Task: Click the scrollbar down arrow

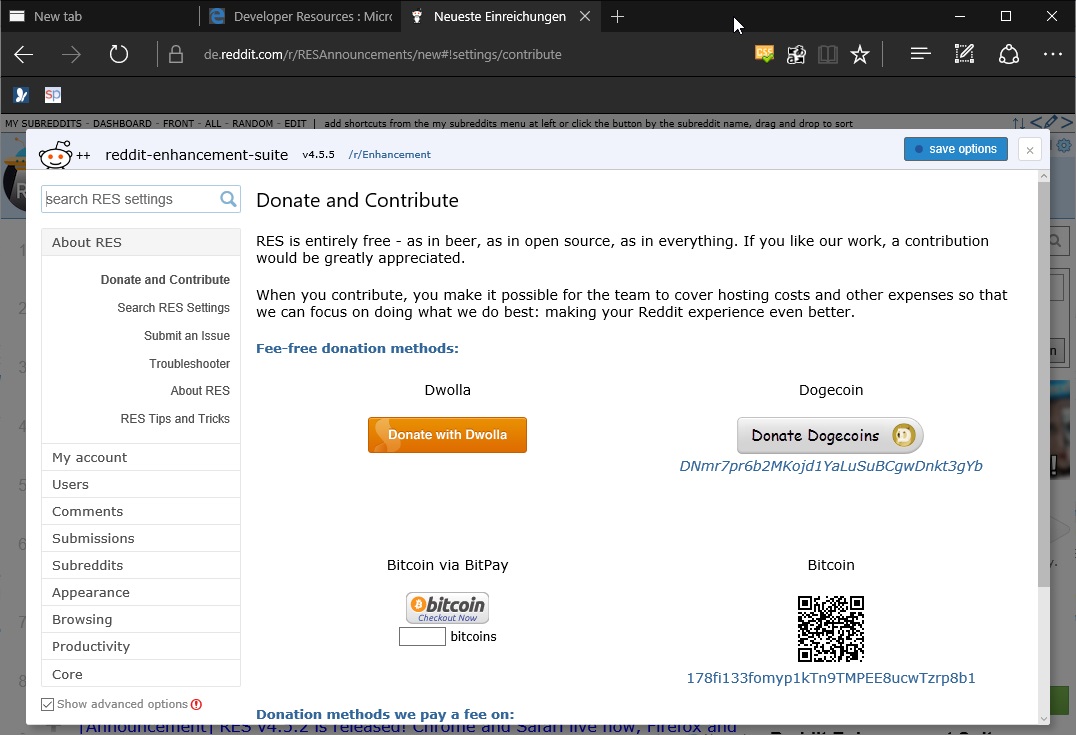Action: 1044,719
